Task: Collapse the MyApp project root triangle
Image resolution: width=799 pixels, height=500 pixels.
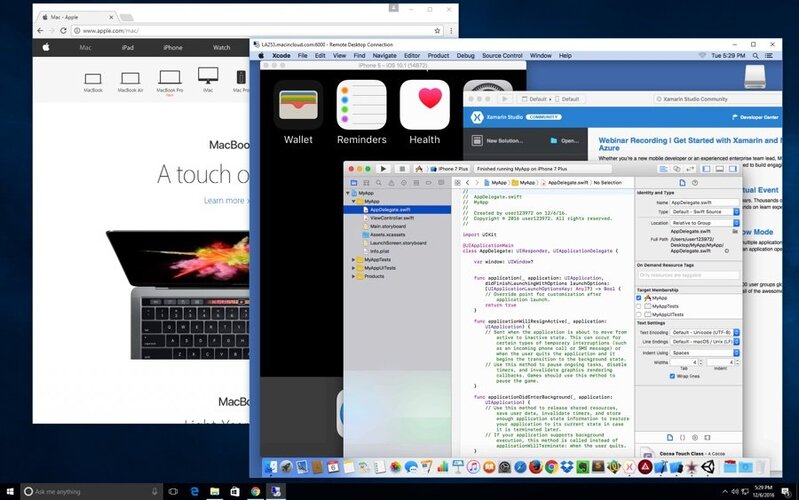Action: 348,193
